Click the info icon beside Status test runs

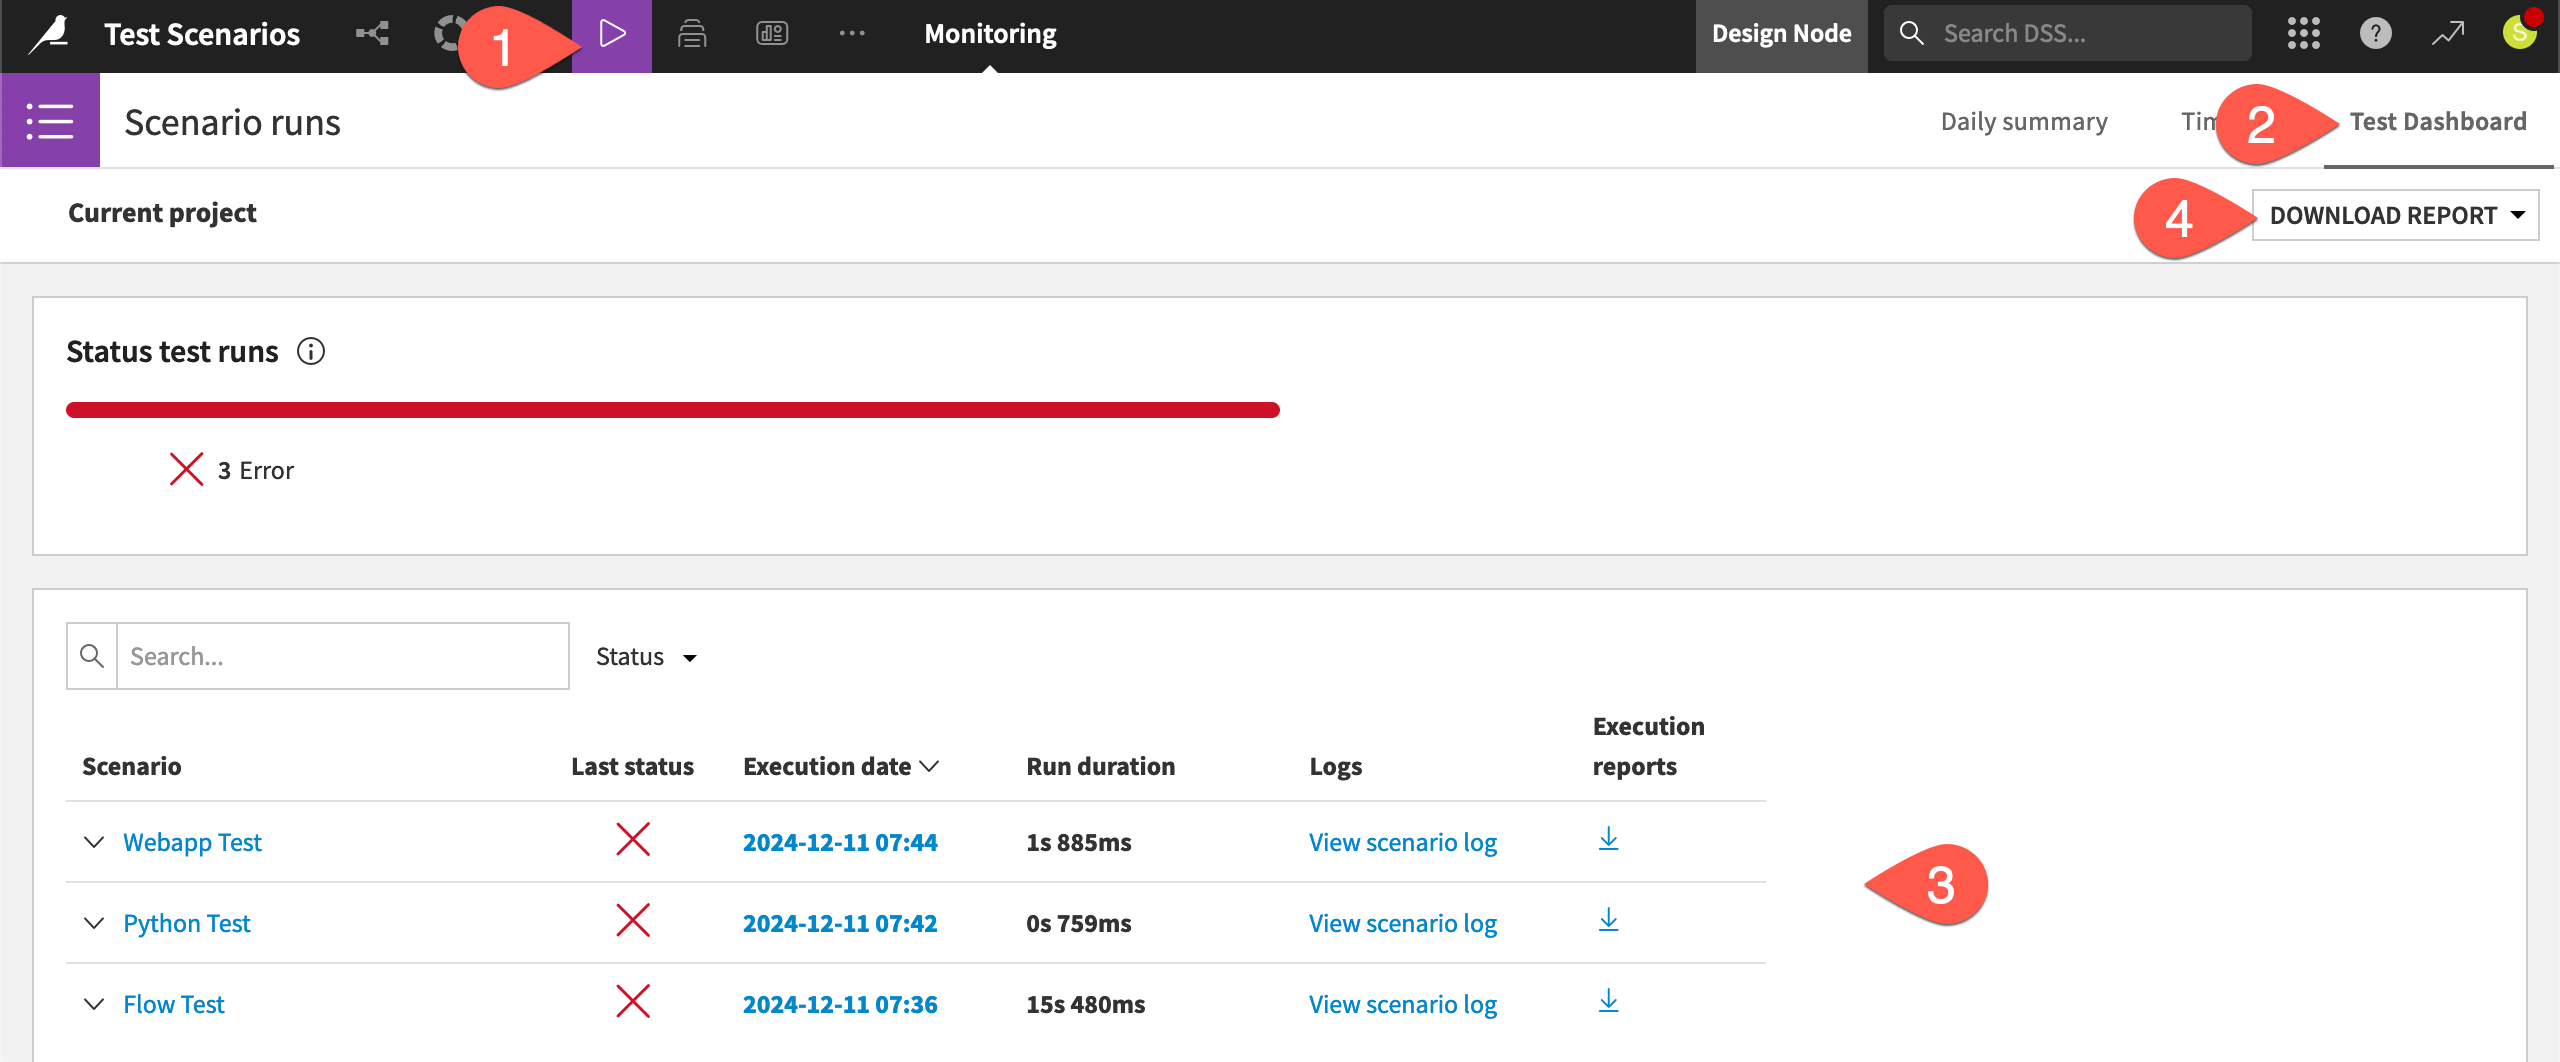(313, 351)
